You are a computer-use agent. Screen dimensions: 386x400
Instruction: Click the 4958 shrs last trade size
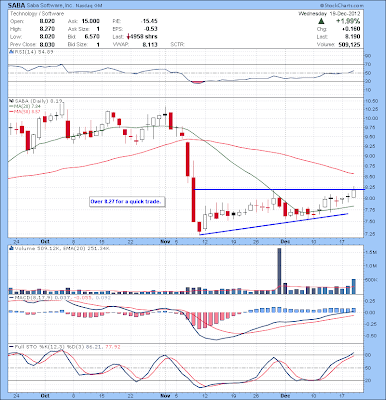(143, 37)
